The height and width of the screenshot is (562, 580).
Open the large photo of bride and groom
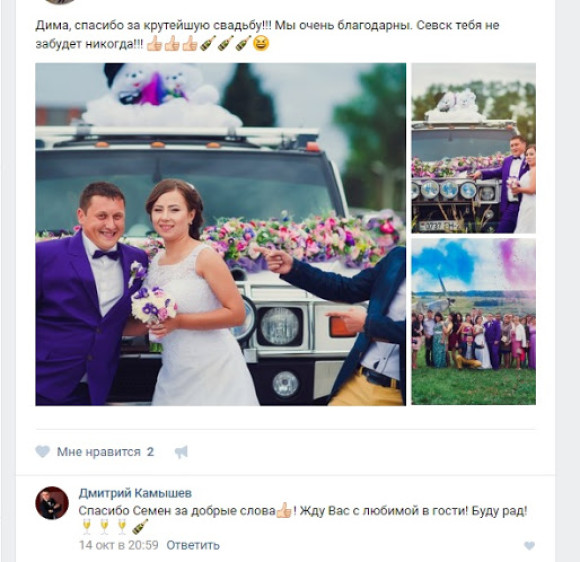220,234
